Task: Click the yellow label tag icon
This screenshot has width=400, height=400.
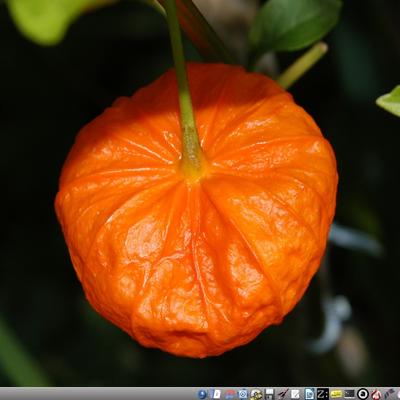Action: [336, 394]
